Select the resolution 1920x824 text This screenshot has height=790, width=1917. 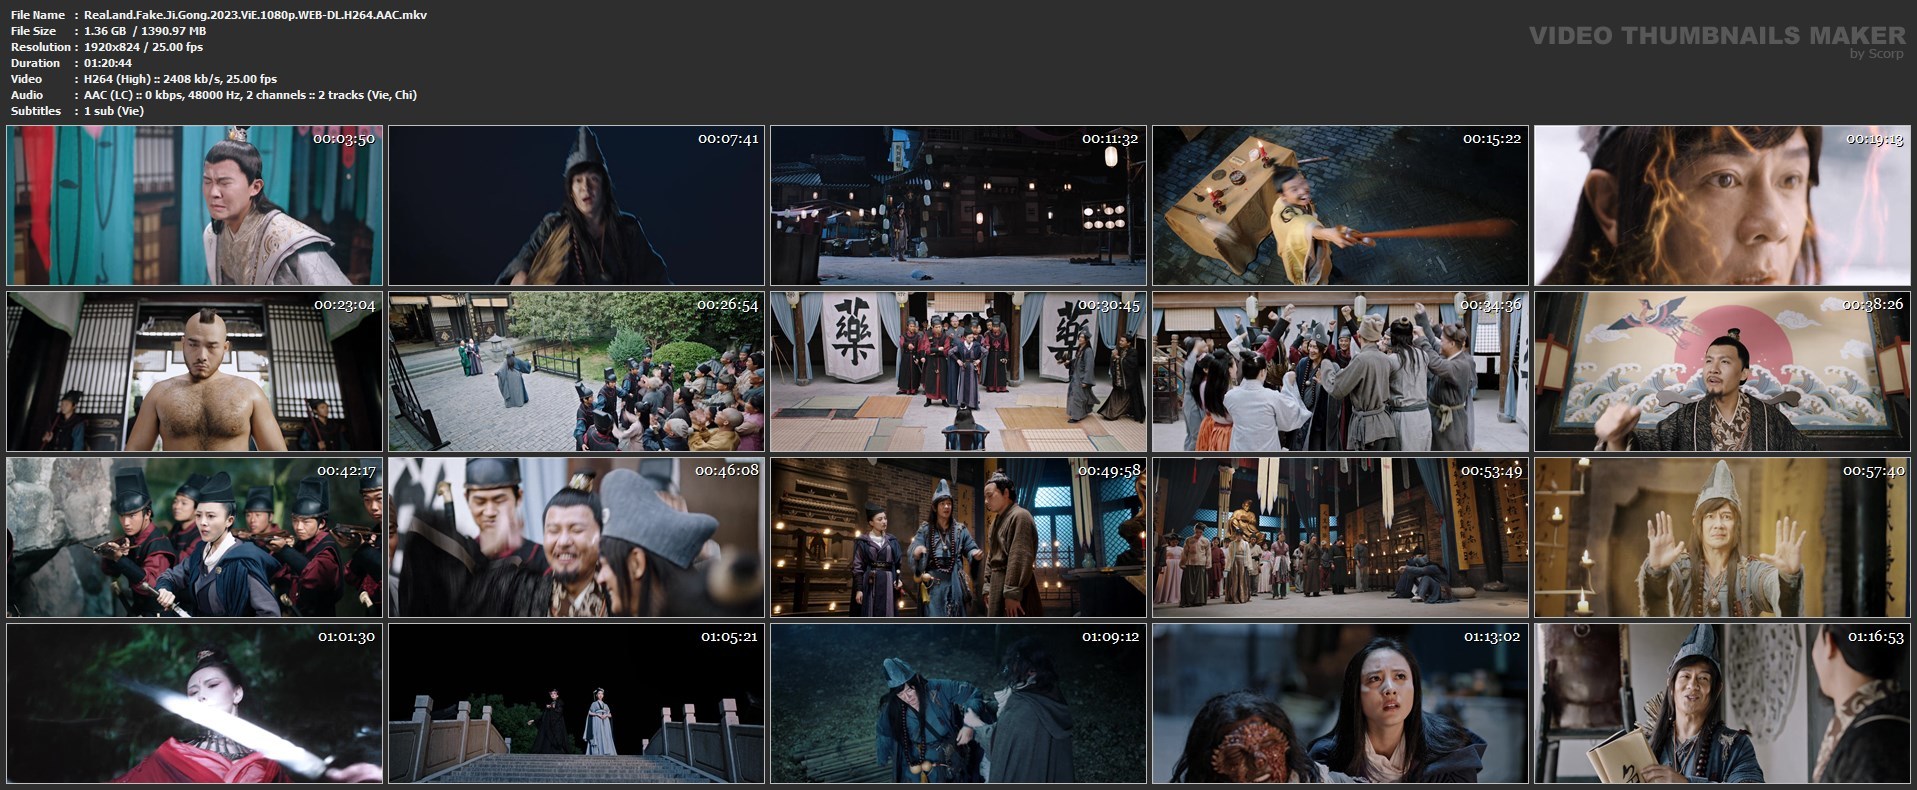pos(143,47)
